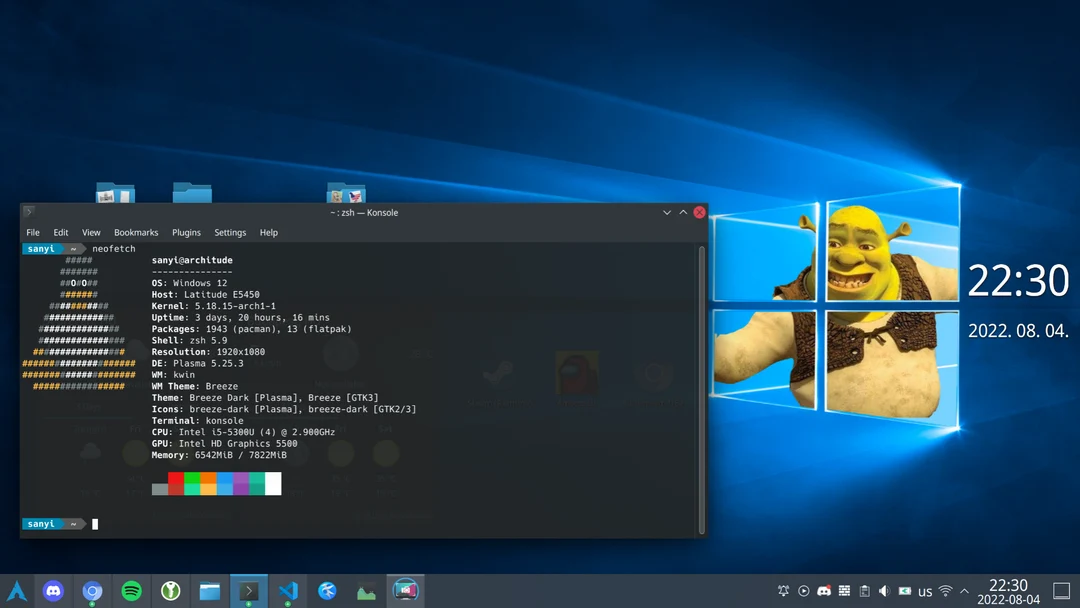Open the Discord tray icon with notification badge
The width and height of the screenshot is (1080, 608).
(x=824, y=591)
